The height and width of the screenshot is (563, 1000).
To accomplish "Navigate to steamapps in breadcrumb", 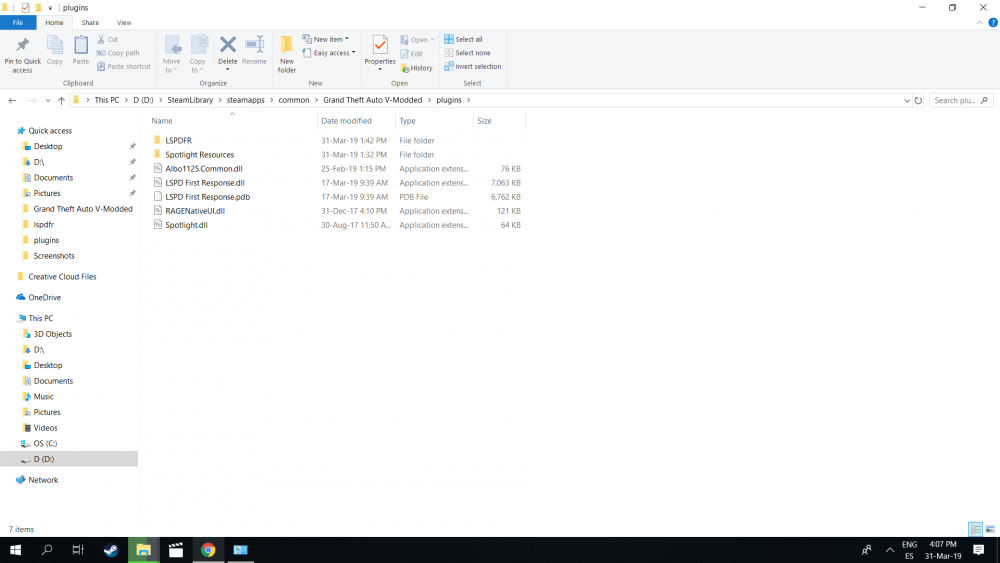I will [x=246, y=100].
